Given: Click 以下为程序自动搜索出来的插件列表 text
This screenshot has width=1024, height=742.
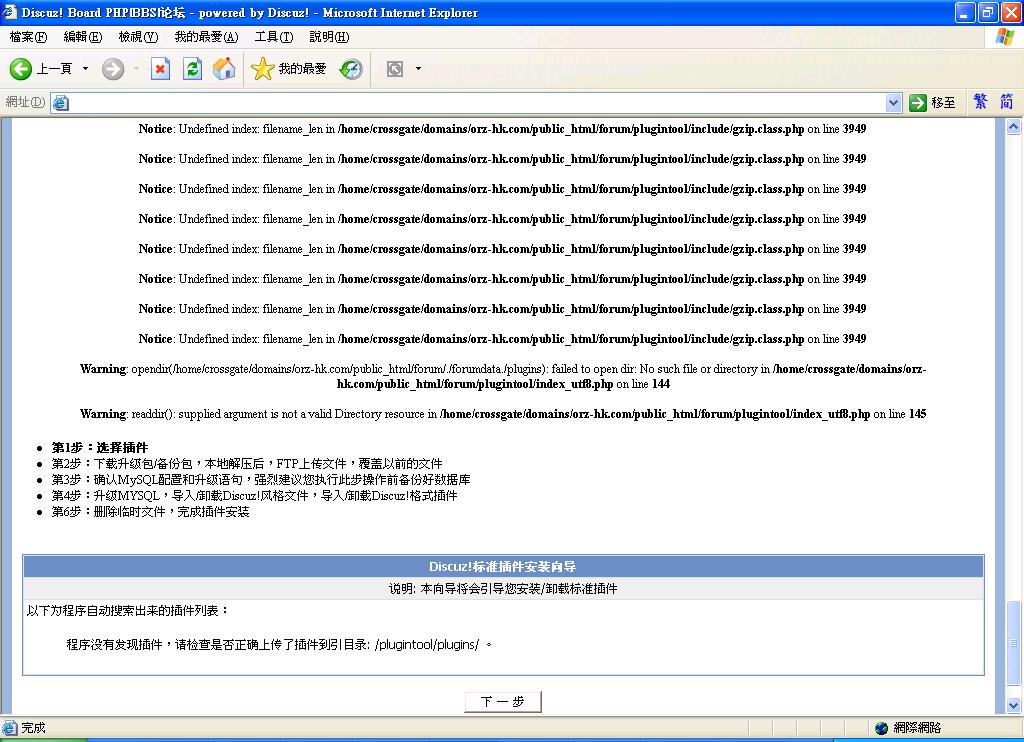Looking at the screenshot, I should click(x=128, y=611).
